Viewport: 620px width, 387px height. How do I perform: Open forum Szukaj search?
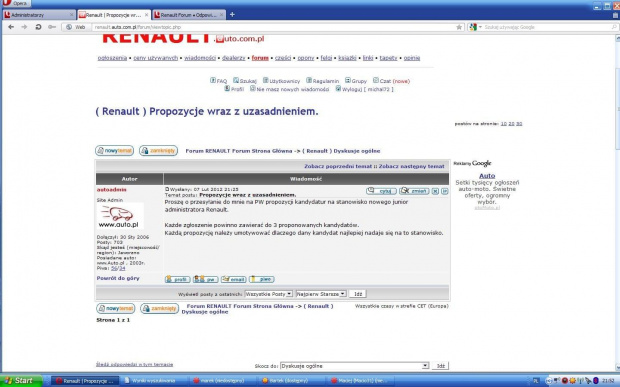tap(245, 81)
